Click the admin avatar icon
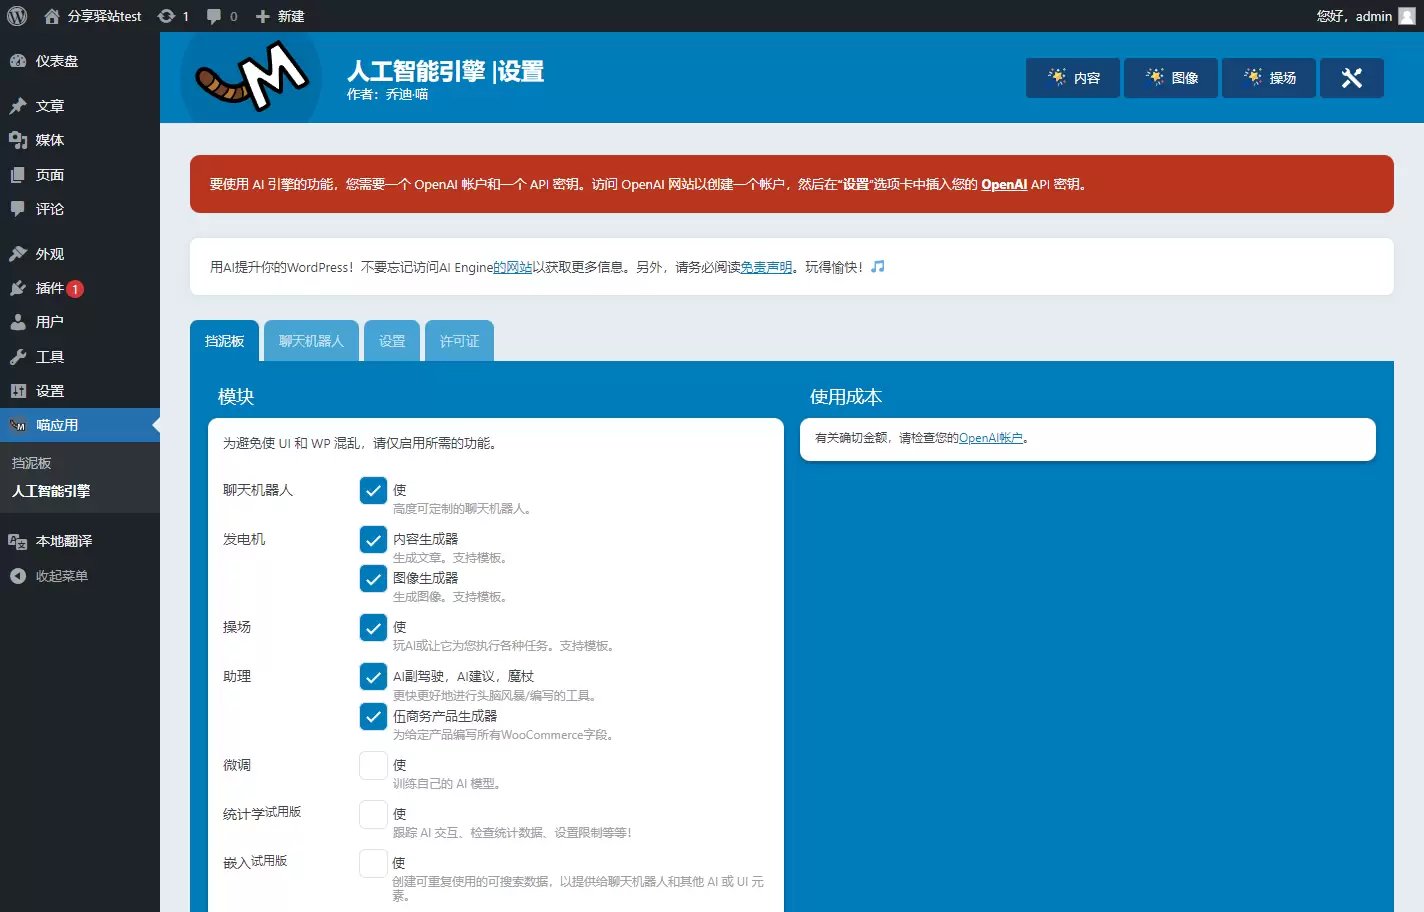This screenshot has height=912, width=1424. pos(1407,16)
